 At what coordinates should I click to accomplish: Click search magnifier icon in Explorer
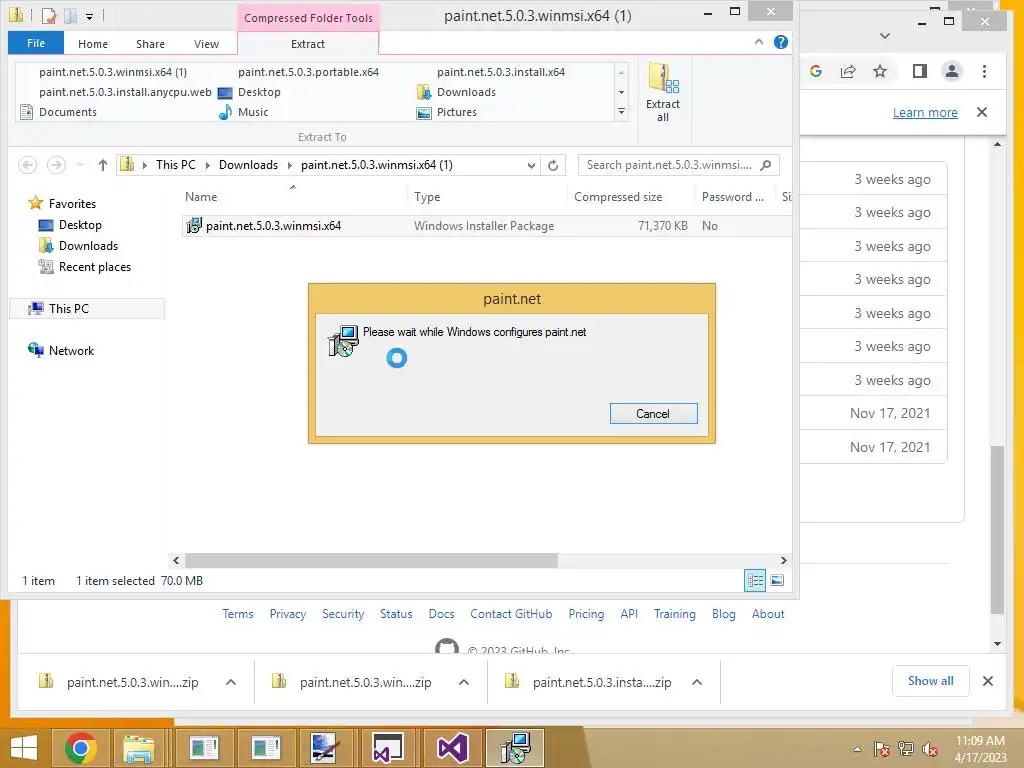coord(766,165)
